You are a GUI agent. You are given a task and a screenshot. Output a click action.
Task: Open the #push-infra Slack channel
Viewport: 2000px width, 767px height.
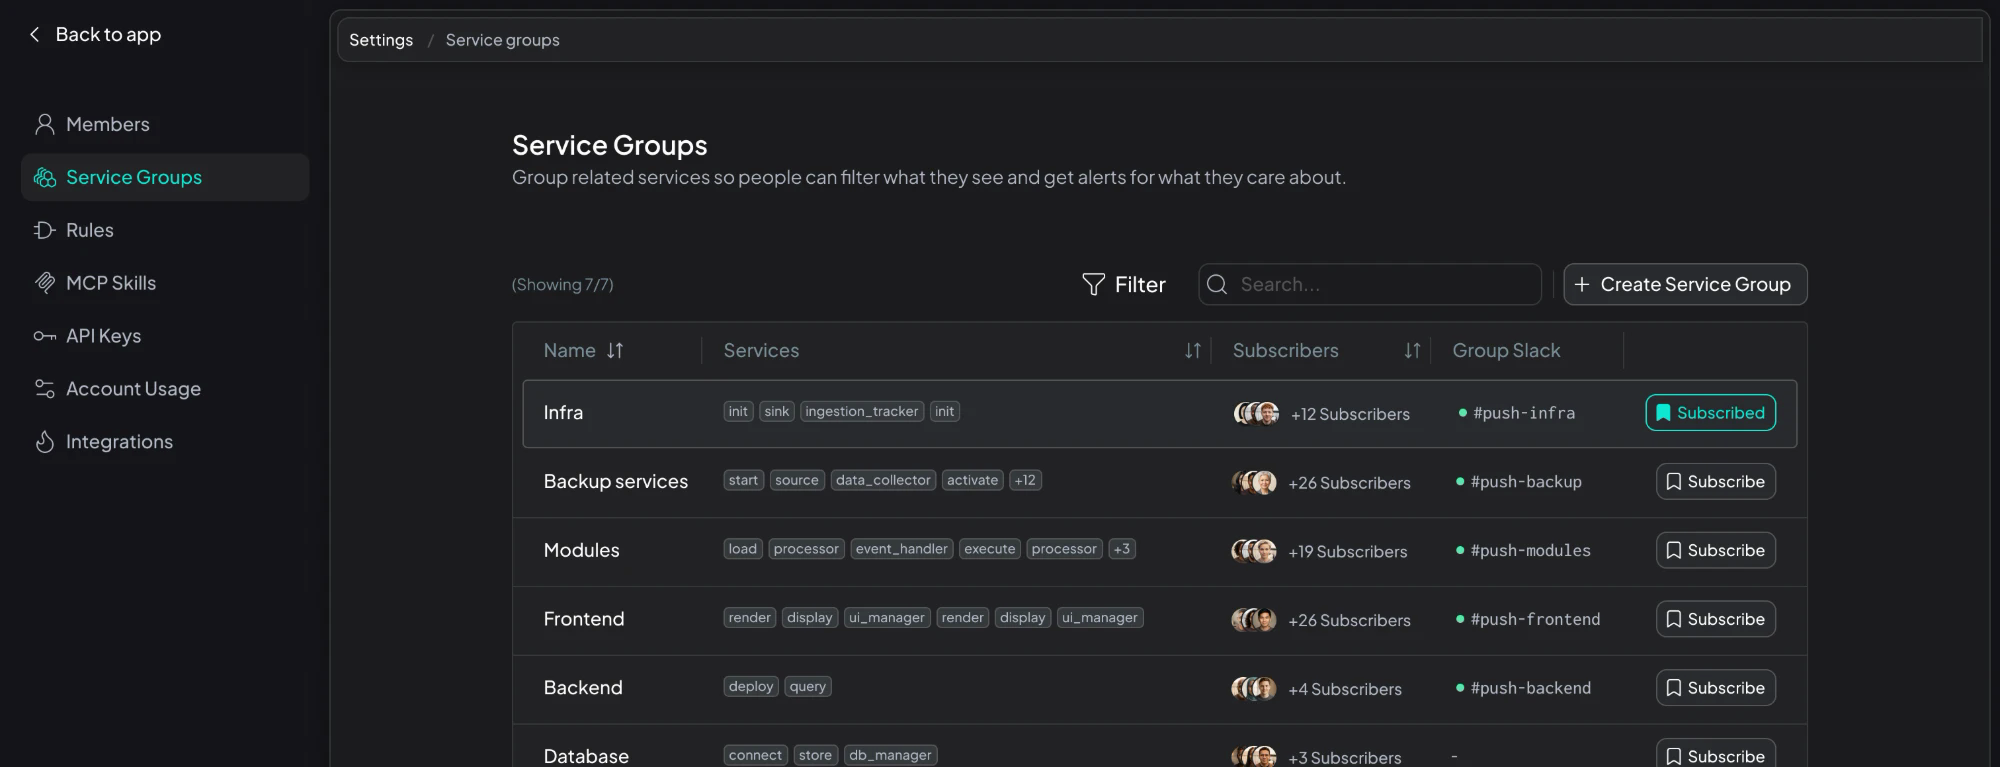point(1523,413)
